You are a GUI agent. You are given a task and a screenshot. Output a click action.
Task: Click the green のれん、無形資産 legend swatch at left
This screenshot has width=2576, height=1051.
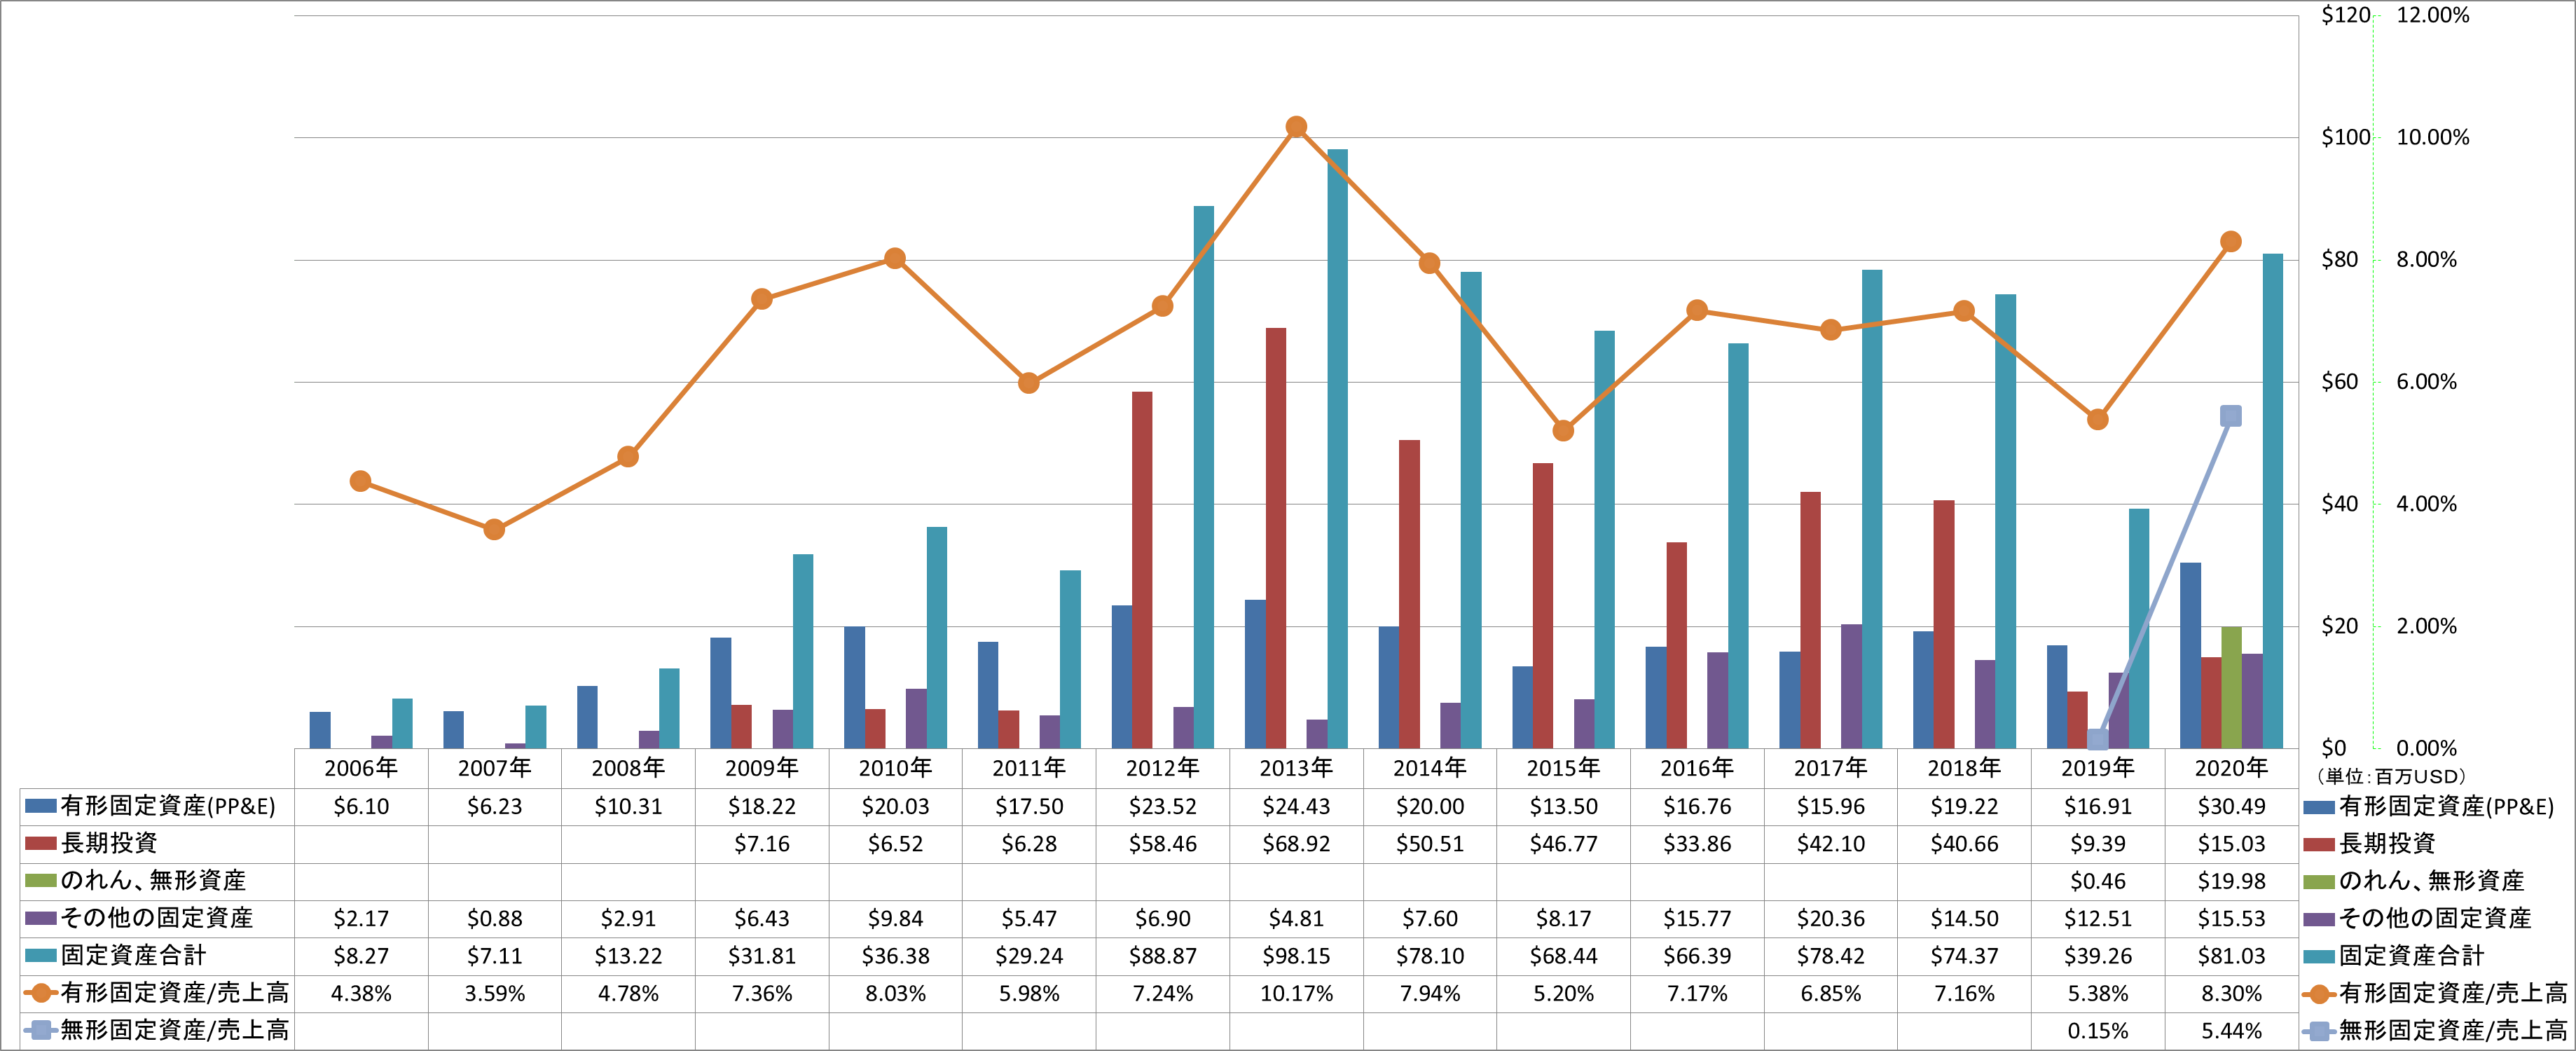coord(40,880)
